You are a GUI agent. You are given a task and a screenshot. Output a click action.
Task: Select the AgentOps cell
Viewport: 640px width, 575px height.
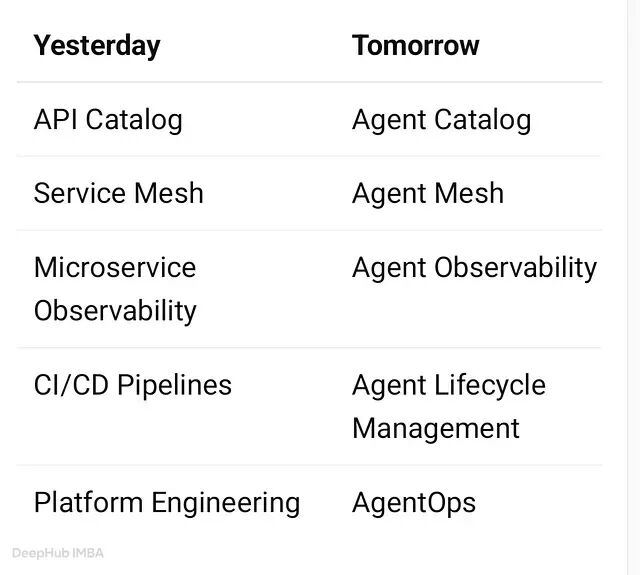click(414, 503)
